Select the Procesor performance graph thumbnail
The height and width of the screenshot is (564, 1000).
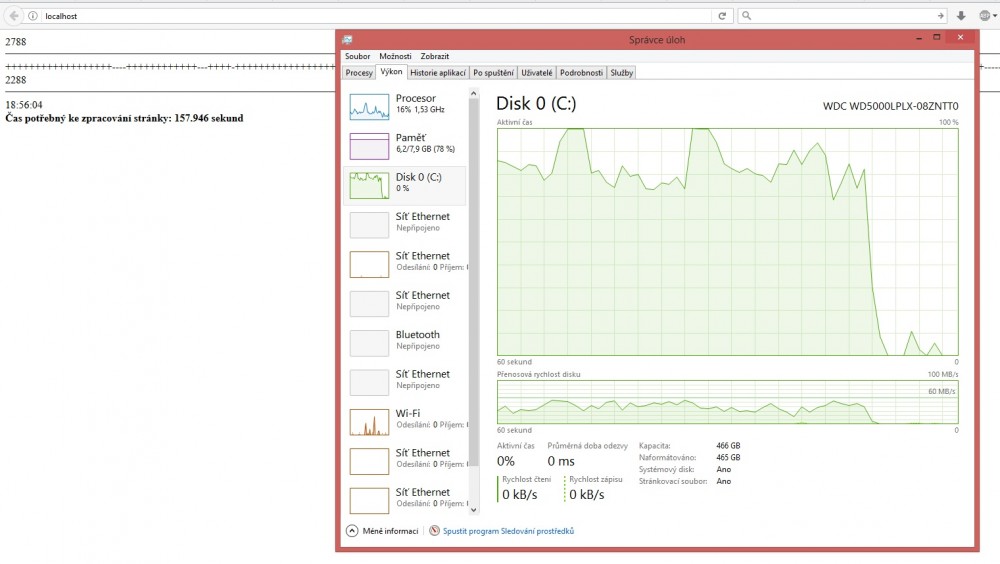(369, 106)
